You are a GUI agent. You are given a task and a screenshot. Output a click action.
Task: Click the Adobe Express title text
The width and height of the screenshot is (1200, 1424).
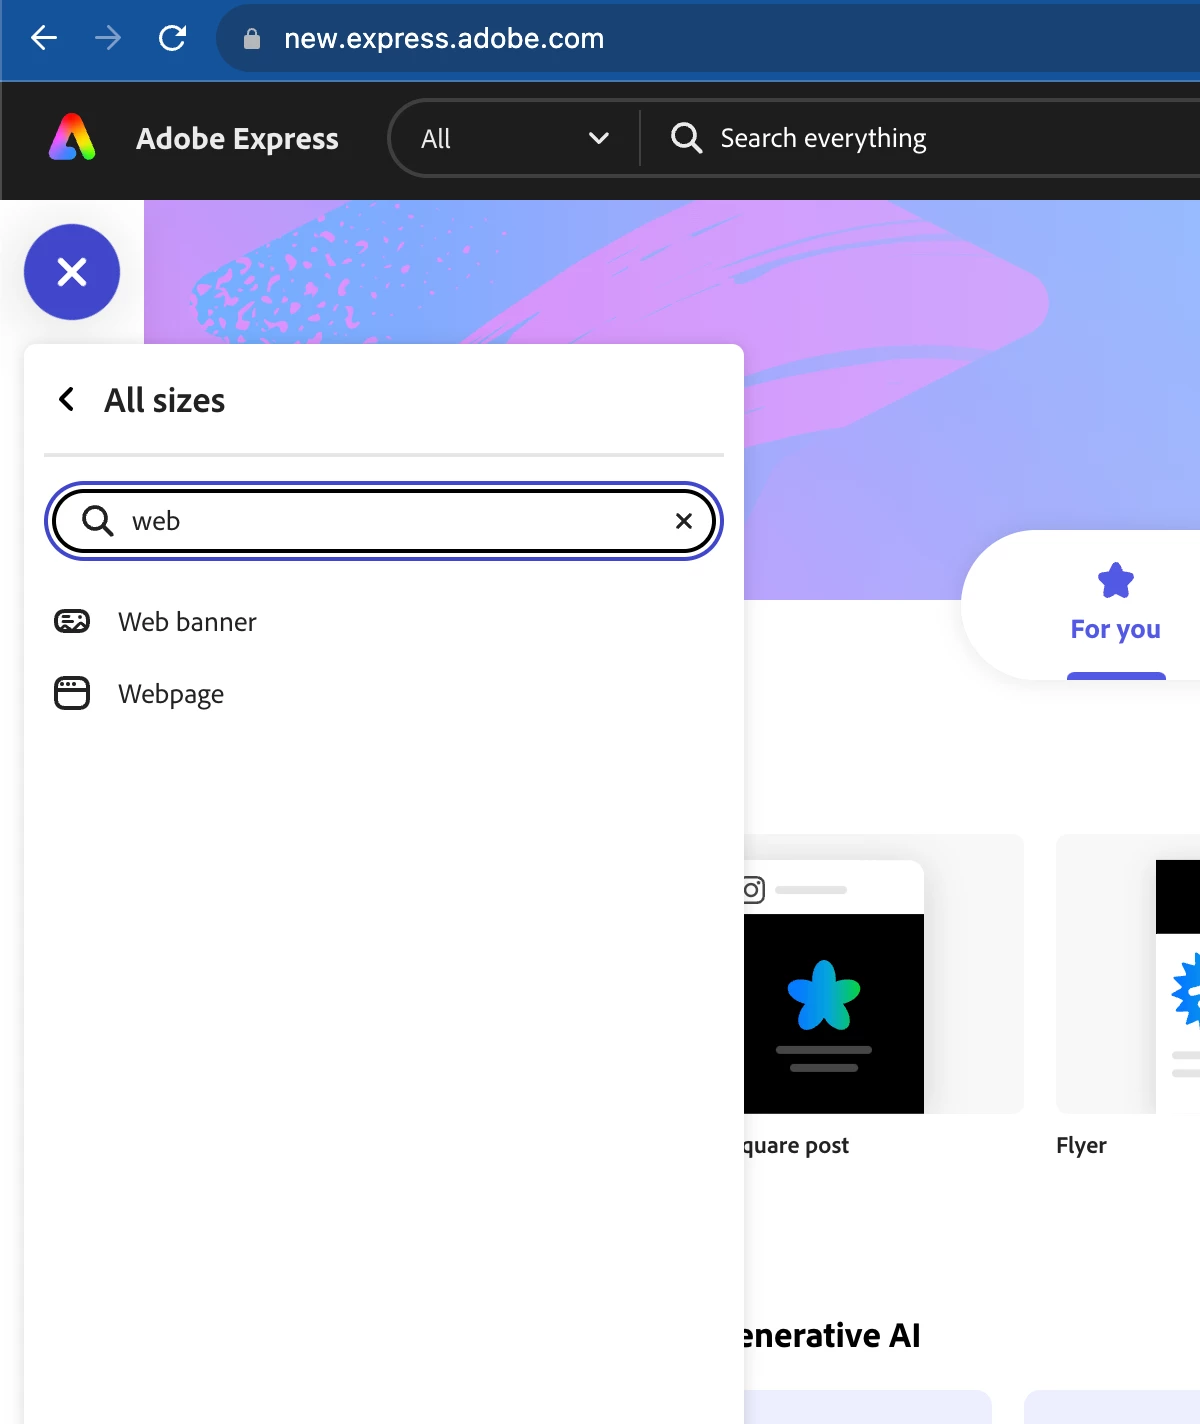pyautogui.click(x=237, y=138)
